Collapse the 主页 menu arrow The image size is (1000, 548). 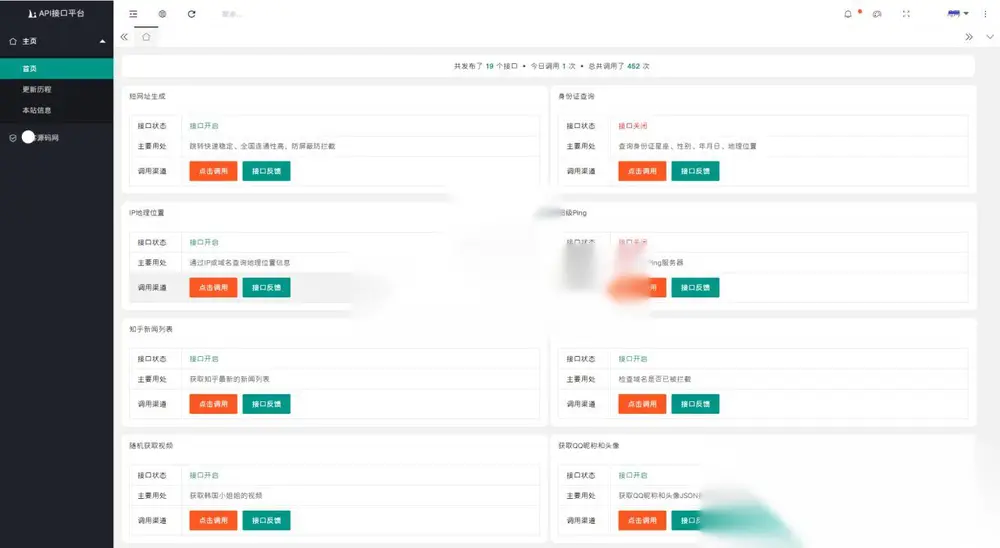(102, 41)
